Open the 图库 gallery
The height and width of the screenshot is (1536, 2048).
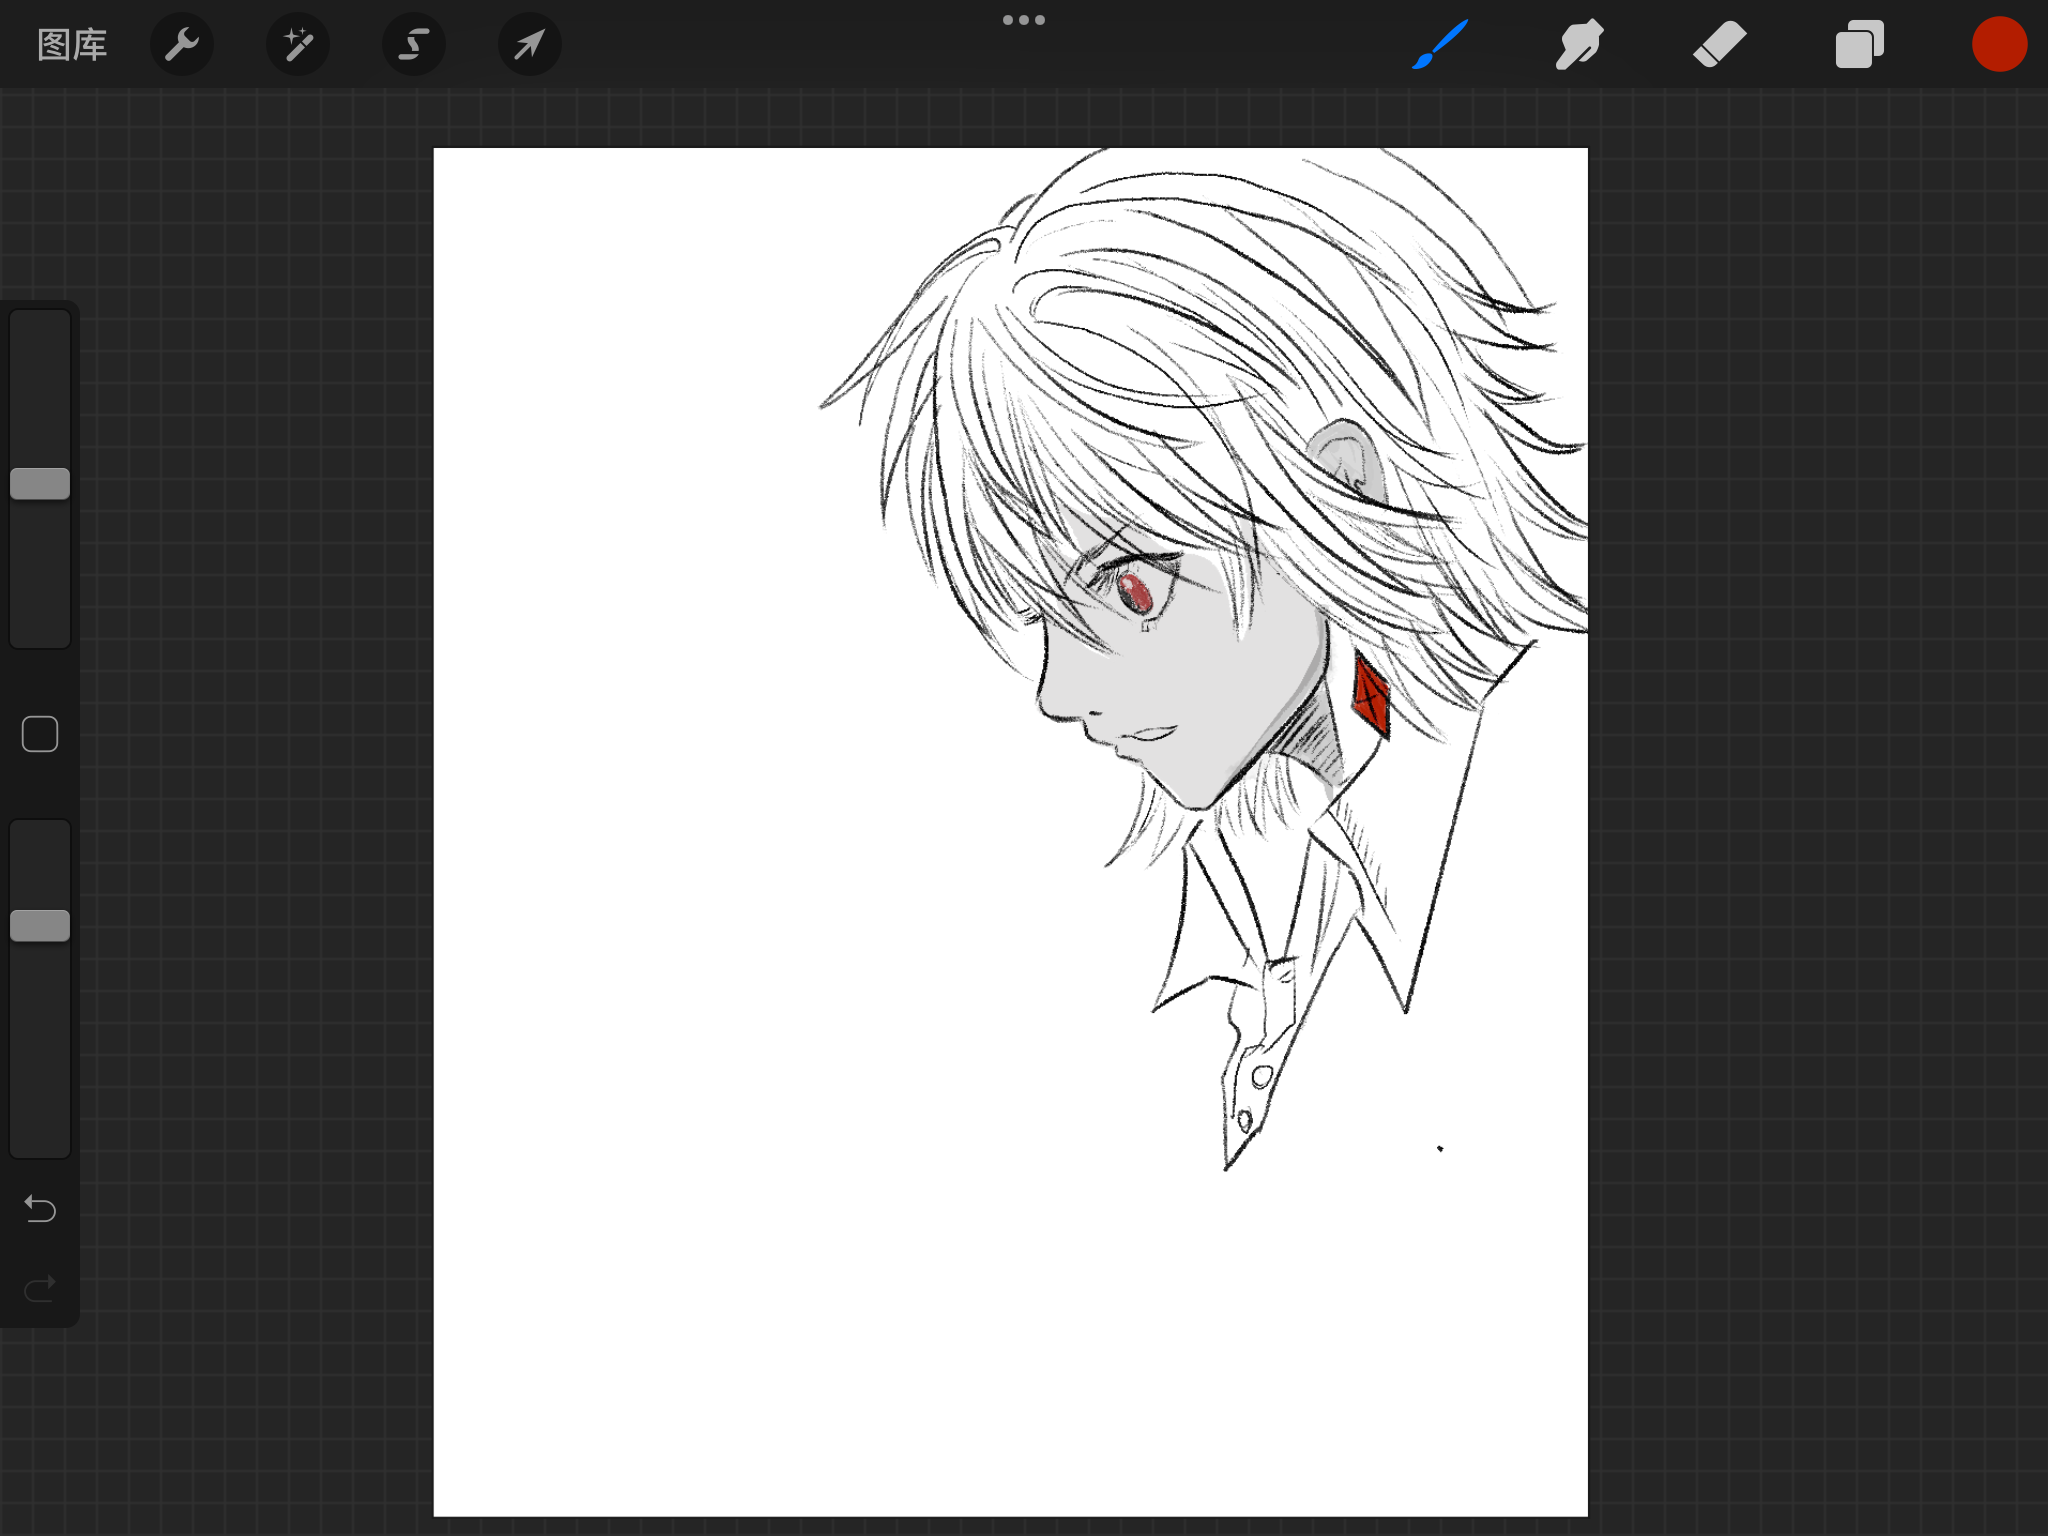pyautogui.click(x=72, y=45)
